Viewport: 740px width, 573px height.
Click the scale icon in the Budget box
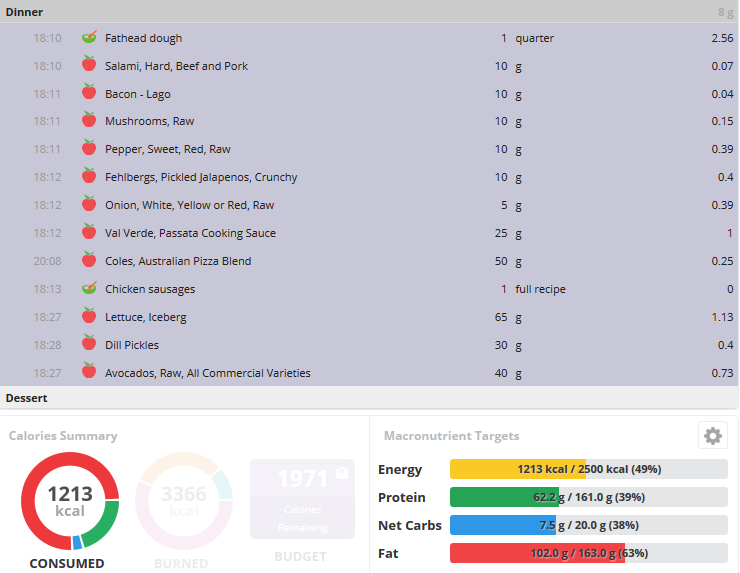pos(342,472)
